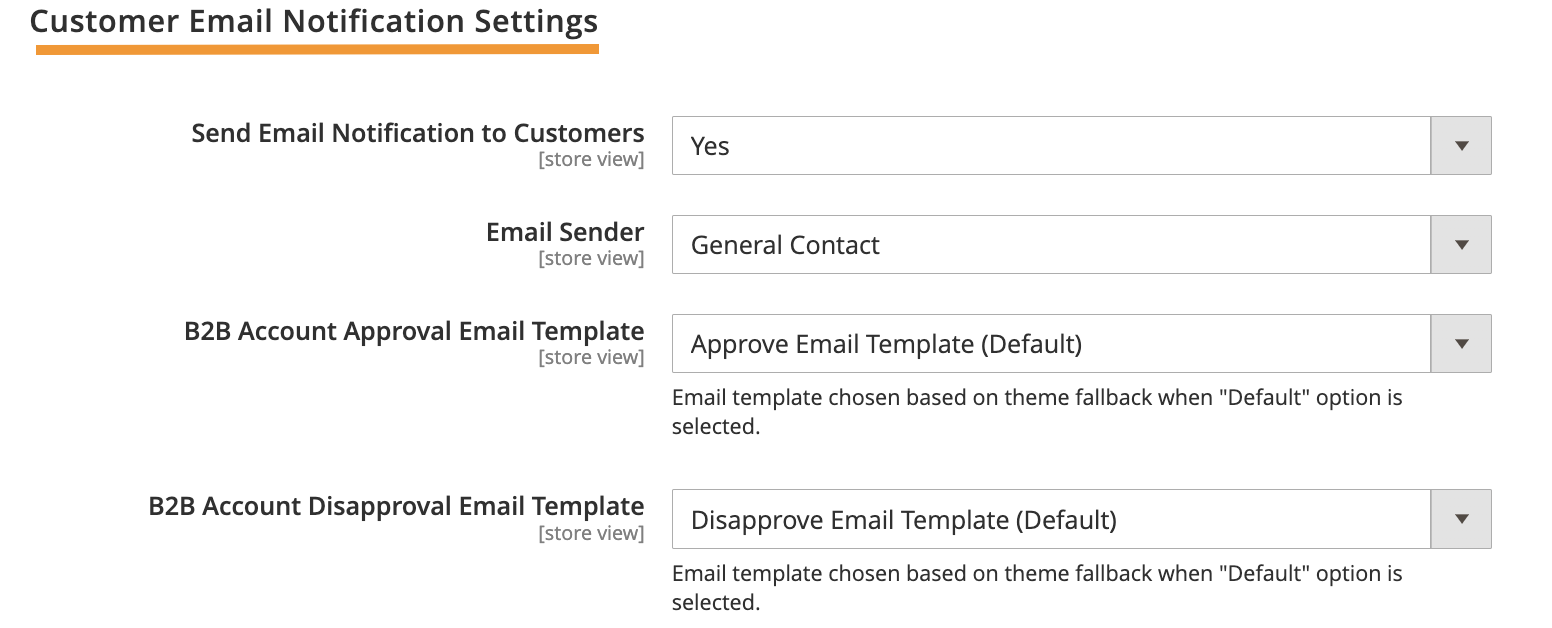Click the arrow beside General Contact
The image size is (1552, 628).
pos(1460,244)
